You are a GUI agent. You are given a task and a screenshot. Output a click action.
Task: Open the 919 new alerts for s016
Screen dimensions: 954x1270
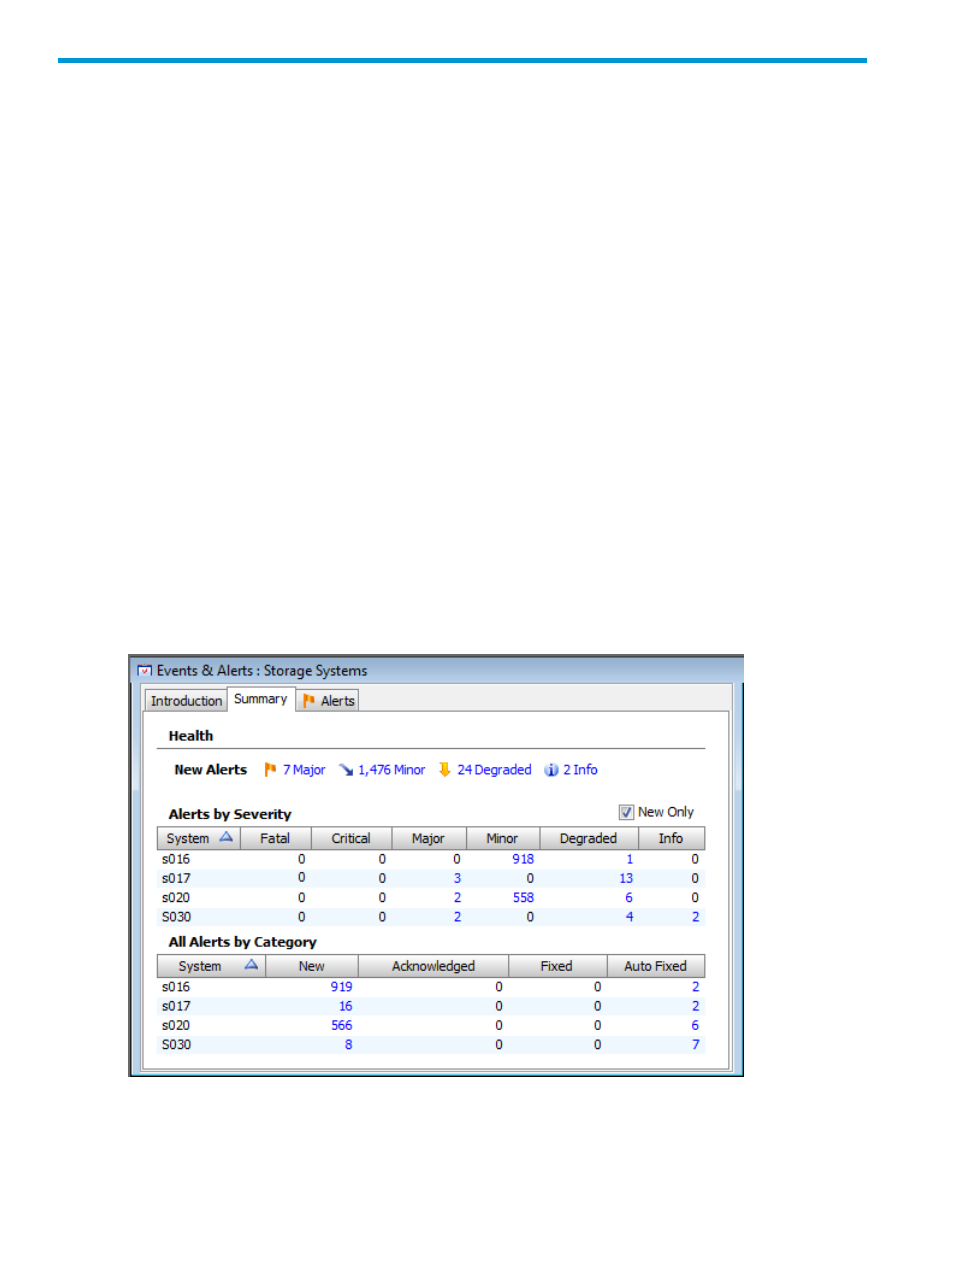[342, 987]
